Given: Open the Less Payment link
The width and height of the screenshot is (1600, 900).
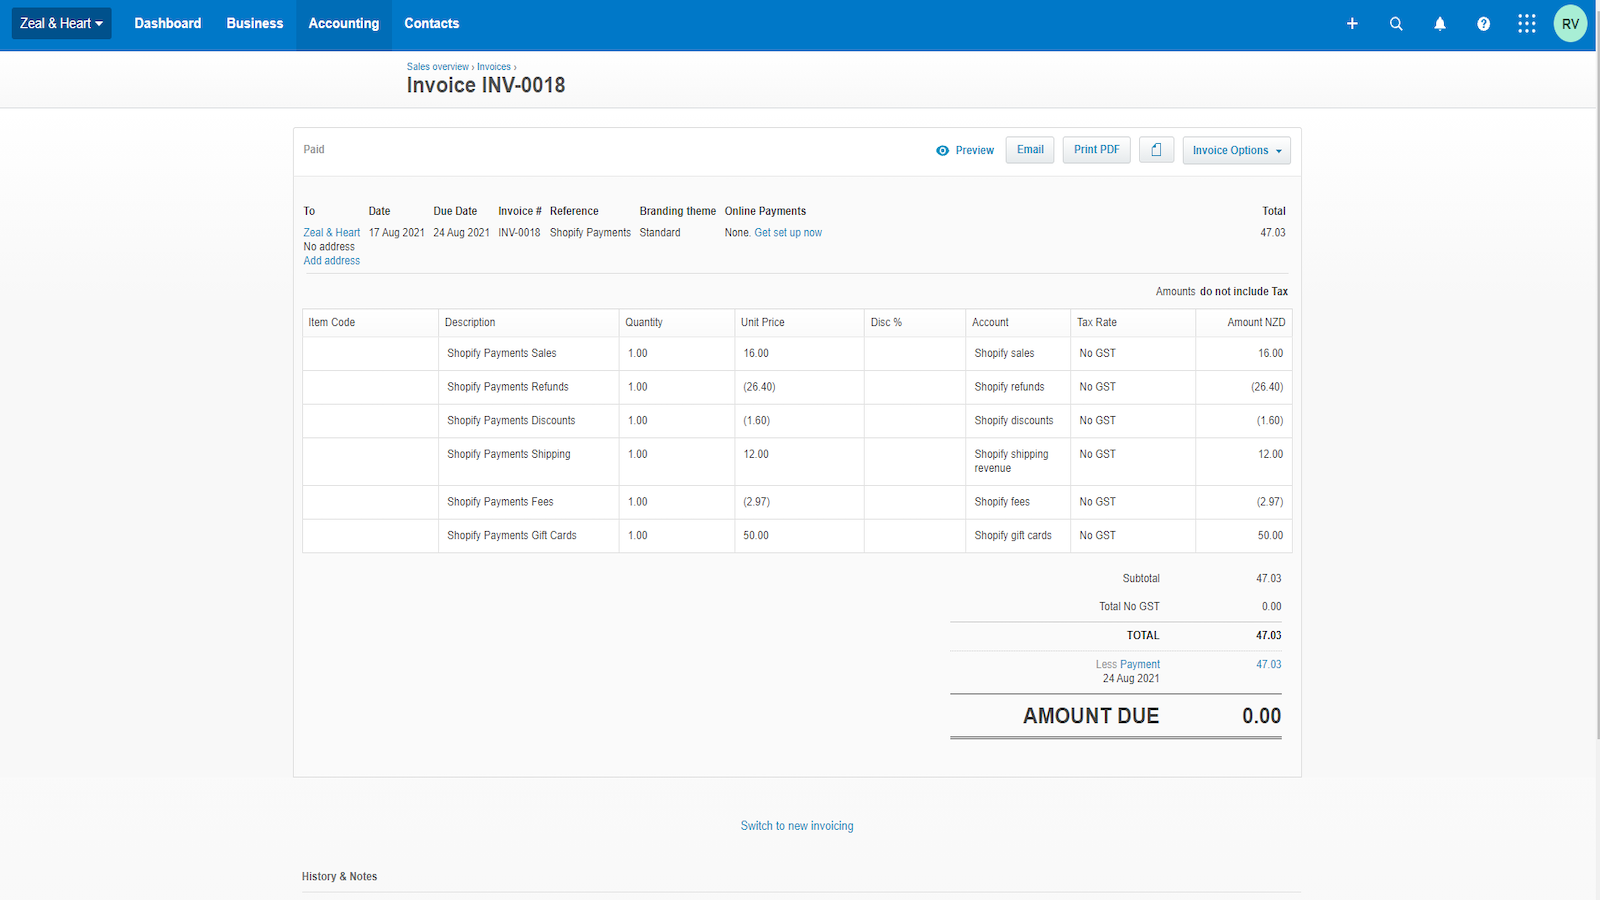Looking at the screenshot, I should pos(1139,664).
